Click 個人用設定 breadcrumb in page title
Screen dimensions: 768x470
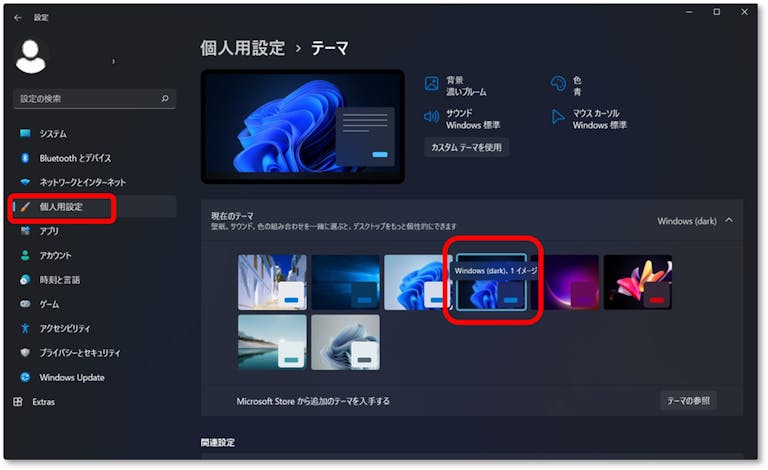242,48
